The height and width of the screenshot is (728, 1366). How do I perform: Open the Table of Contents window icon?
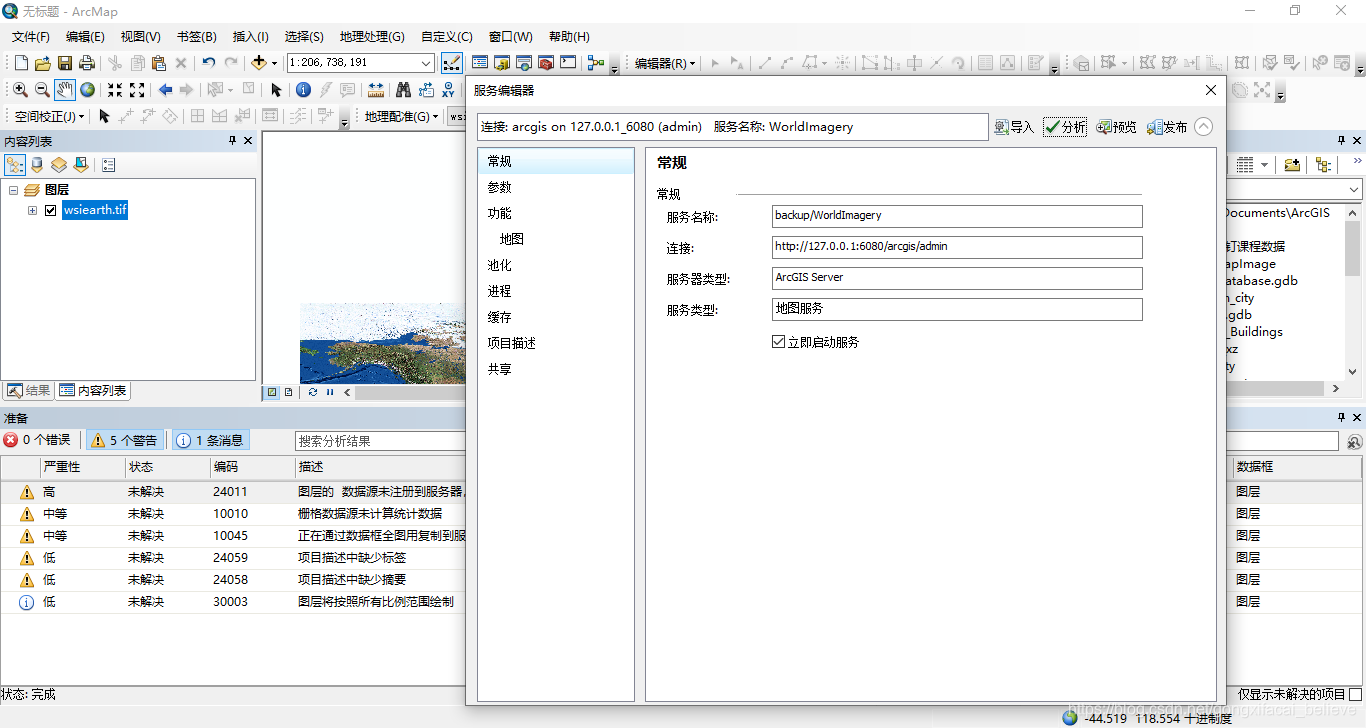(x=479, y=63)
